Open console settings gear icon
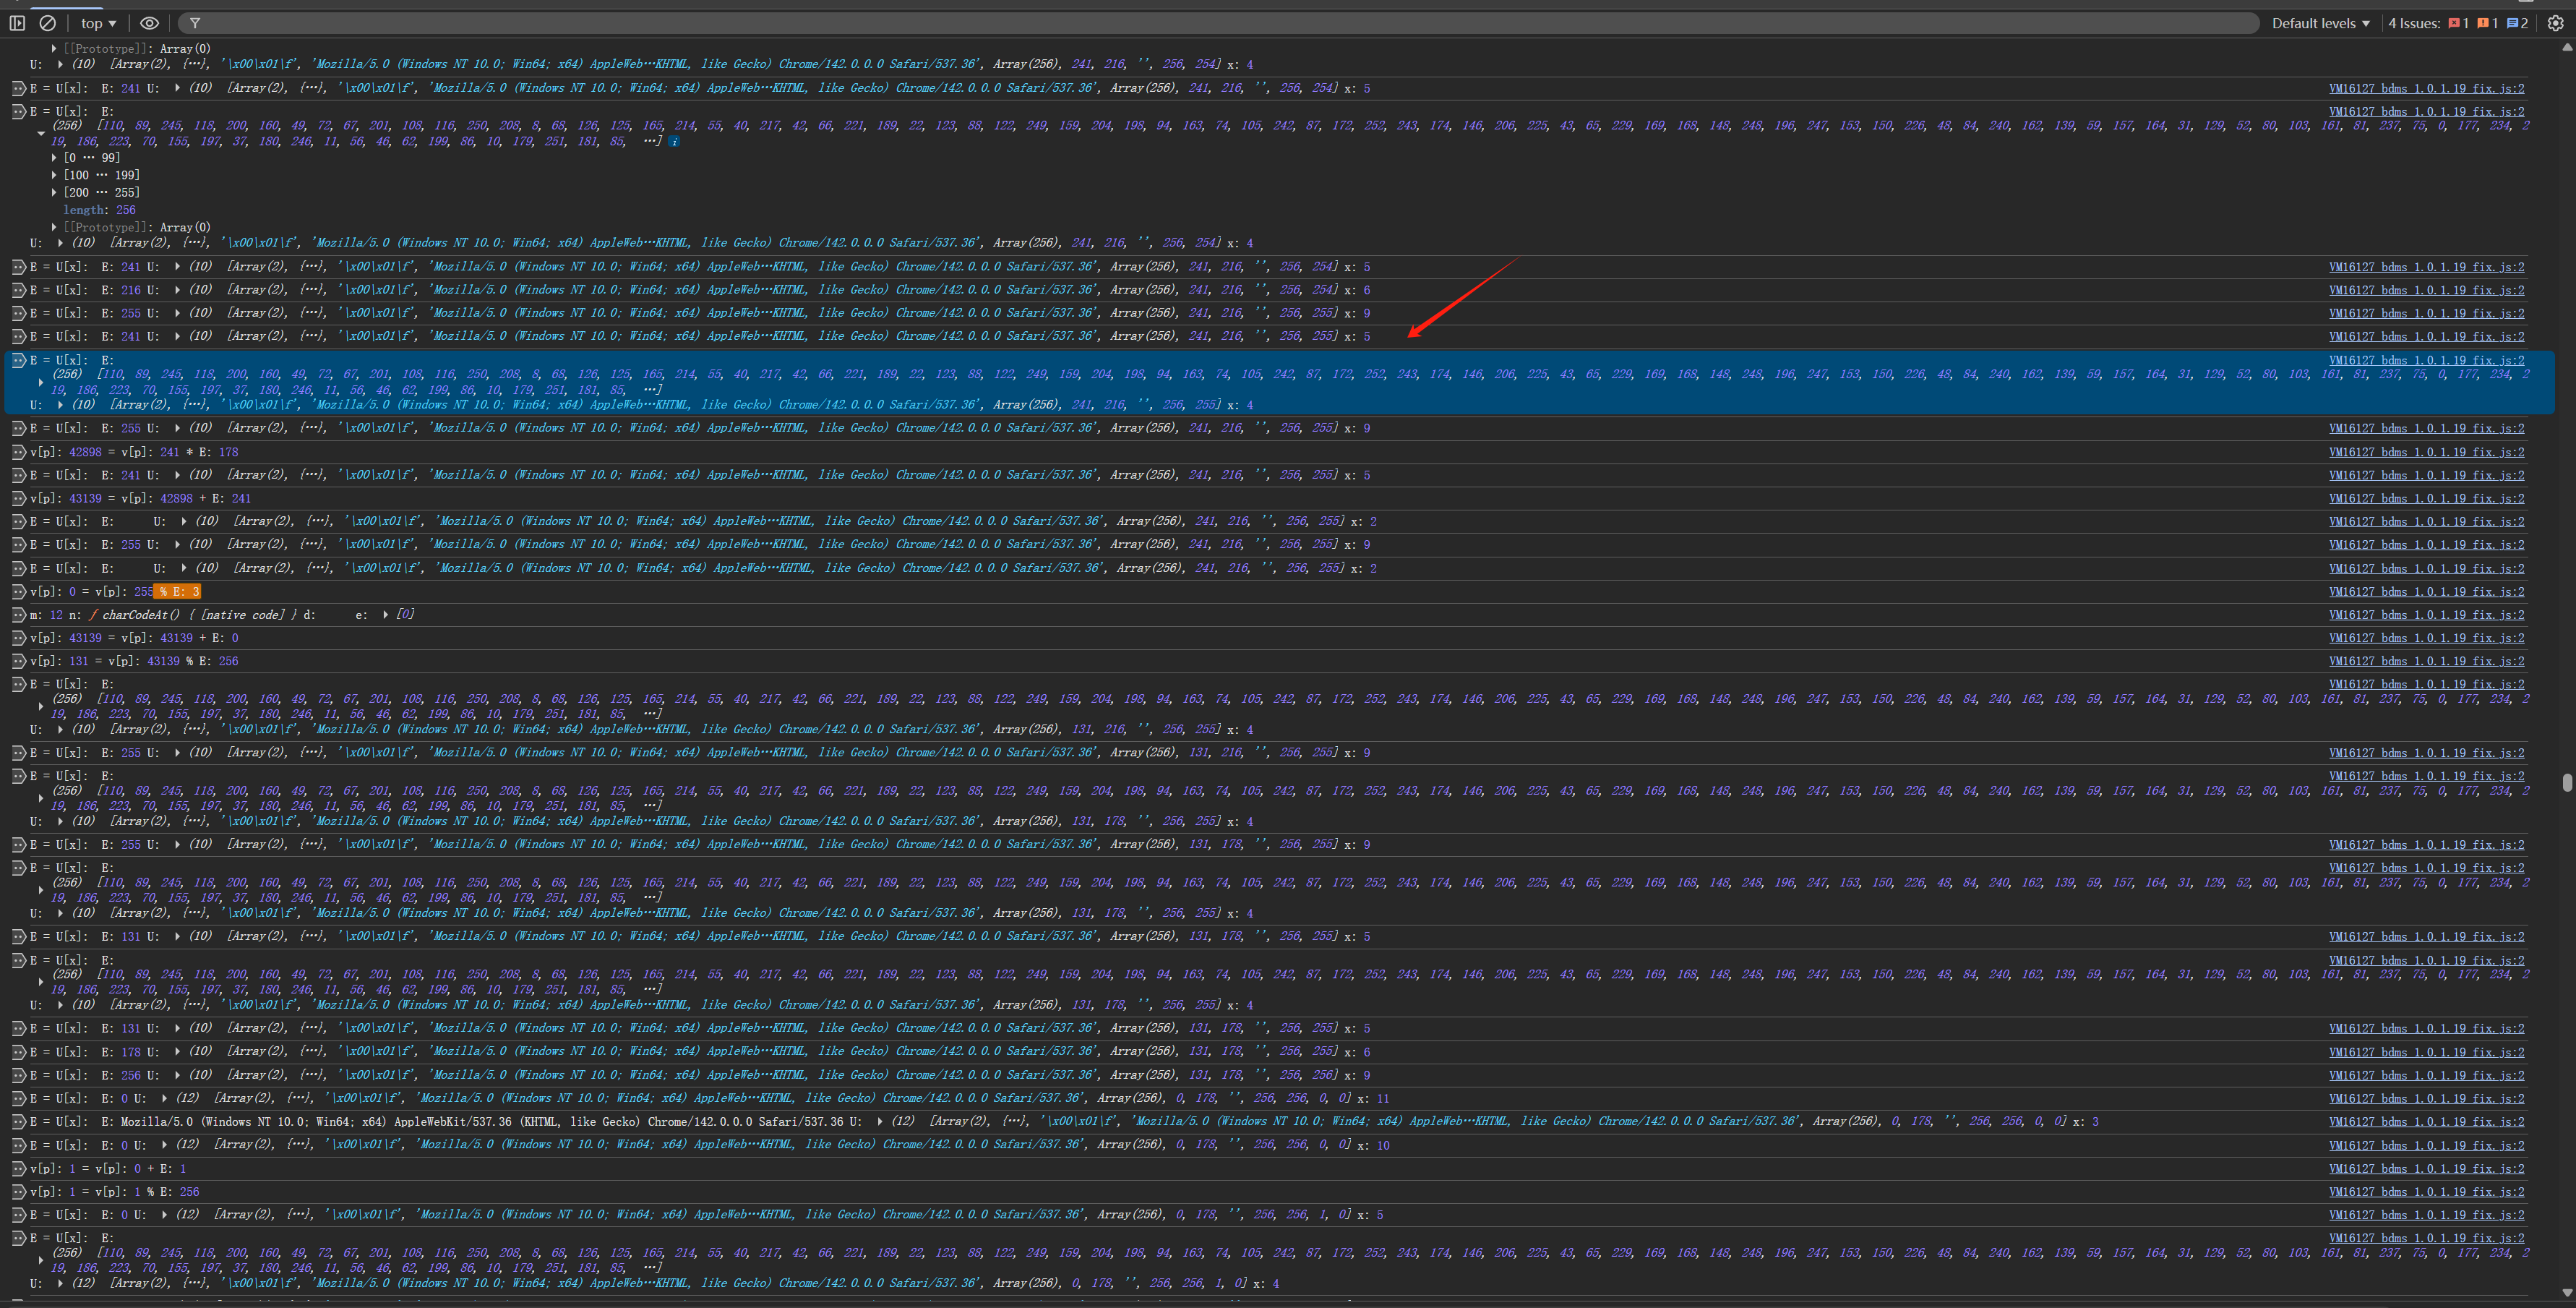2576x1308 pixels. click(x=2555, y=23)
